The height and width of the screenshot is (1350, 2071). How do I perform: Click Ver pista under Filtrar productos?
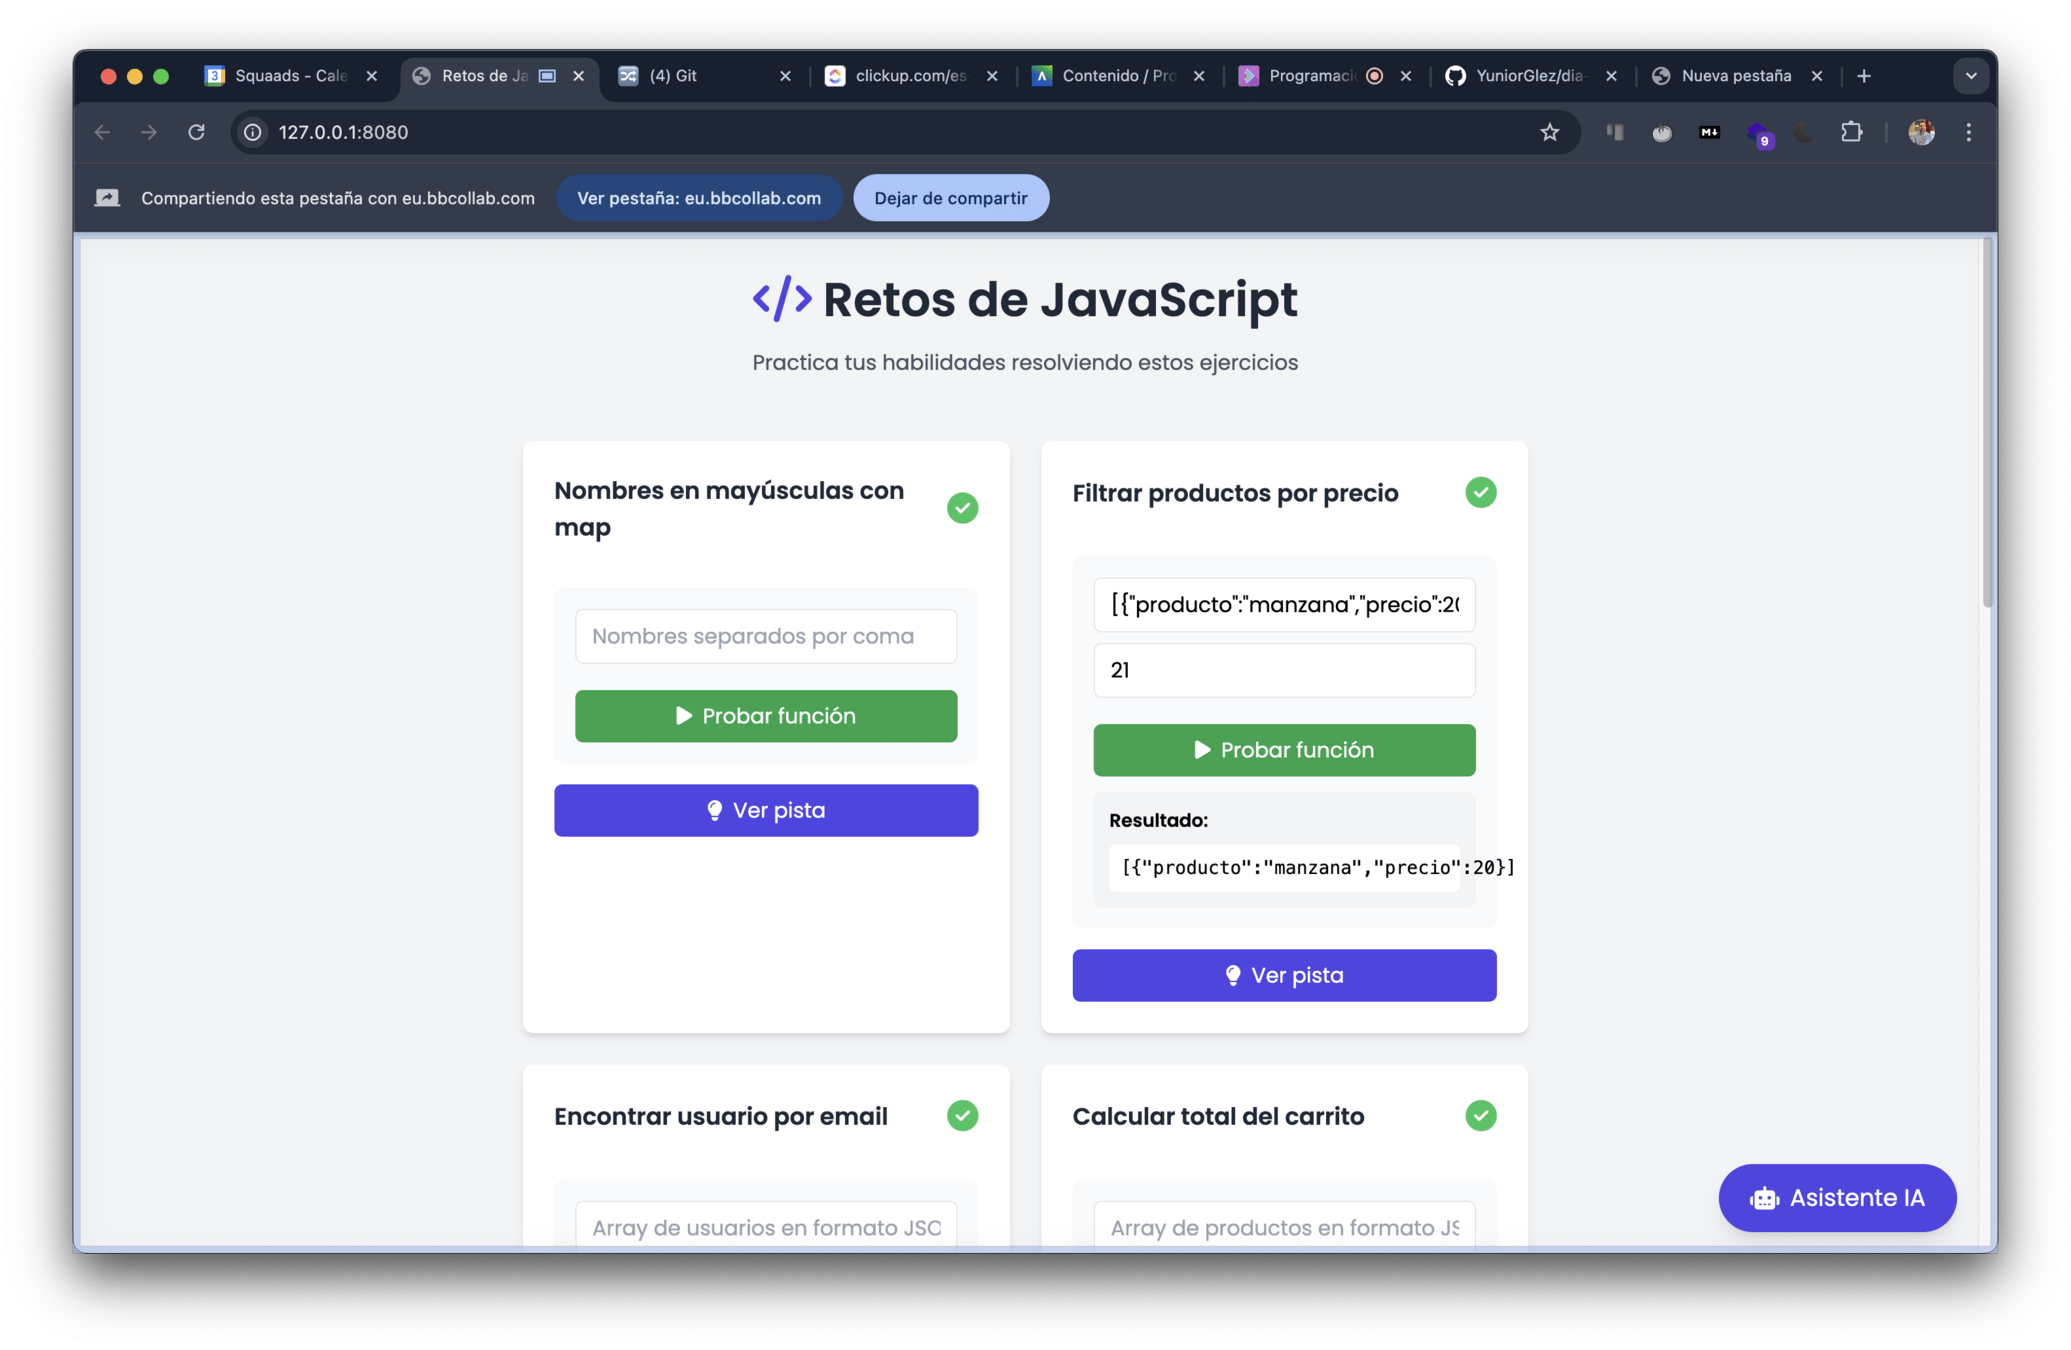pos(1284,975)
